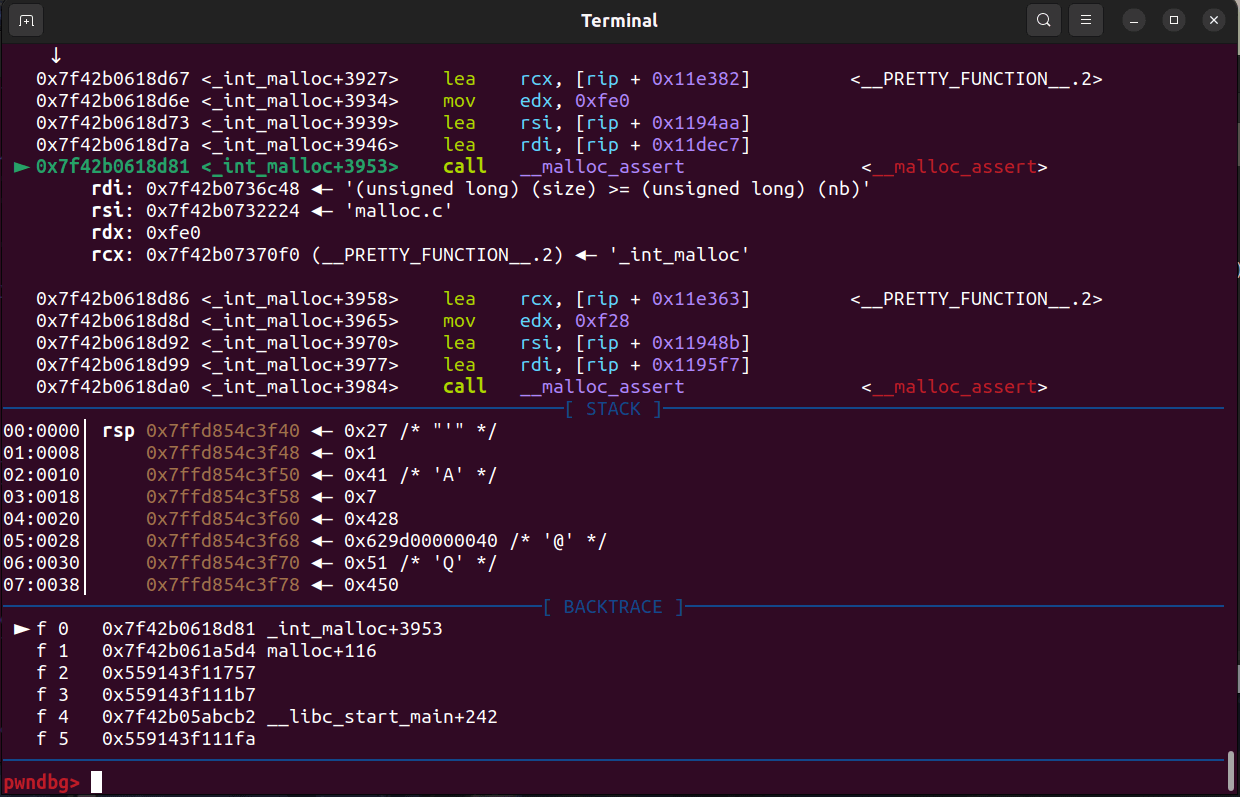The image size is (1240, 797).
Task: Open a new terminal tab
Action: [25, 20]
